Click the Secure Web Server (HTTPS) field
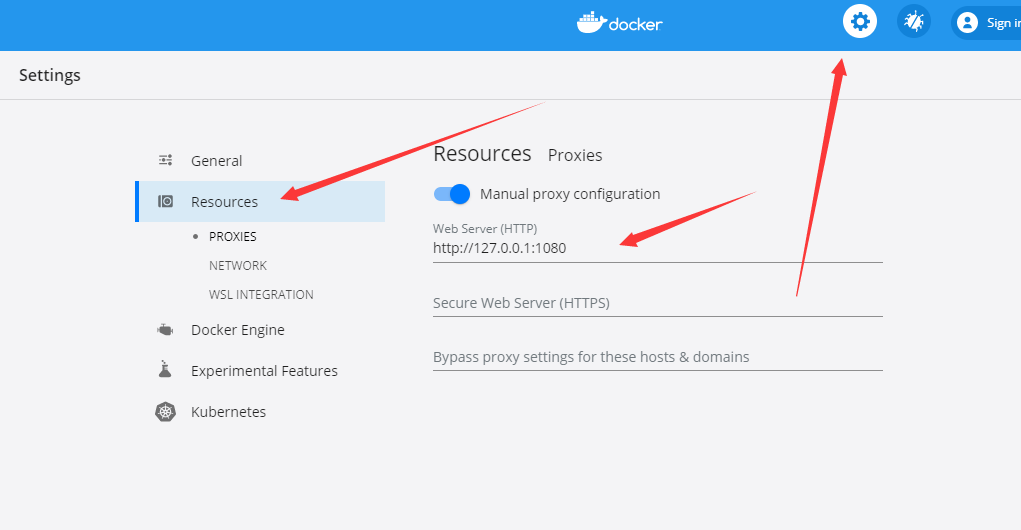The height and width of the screenshot is (530, 1021). click(657, 303)
